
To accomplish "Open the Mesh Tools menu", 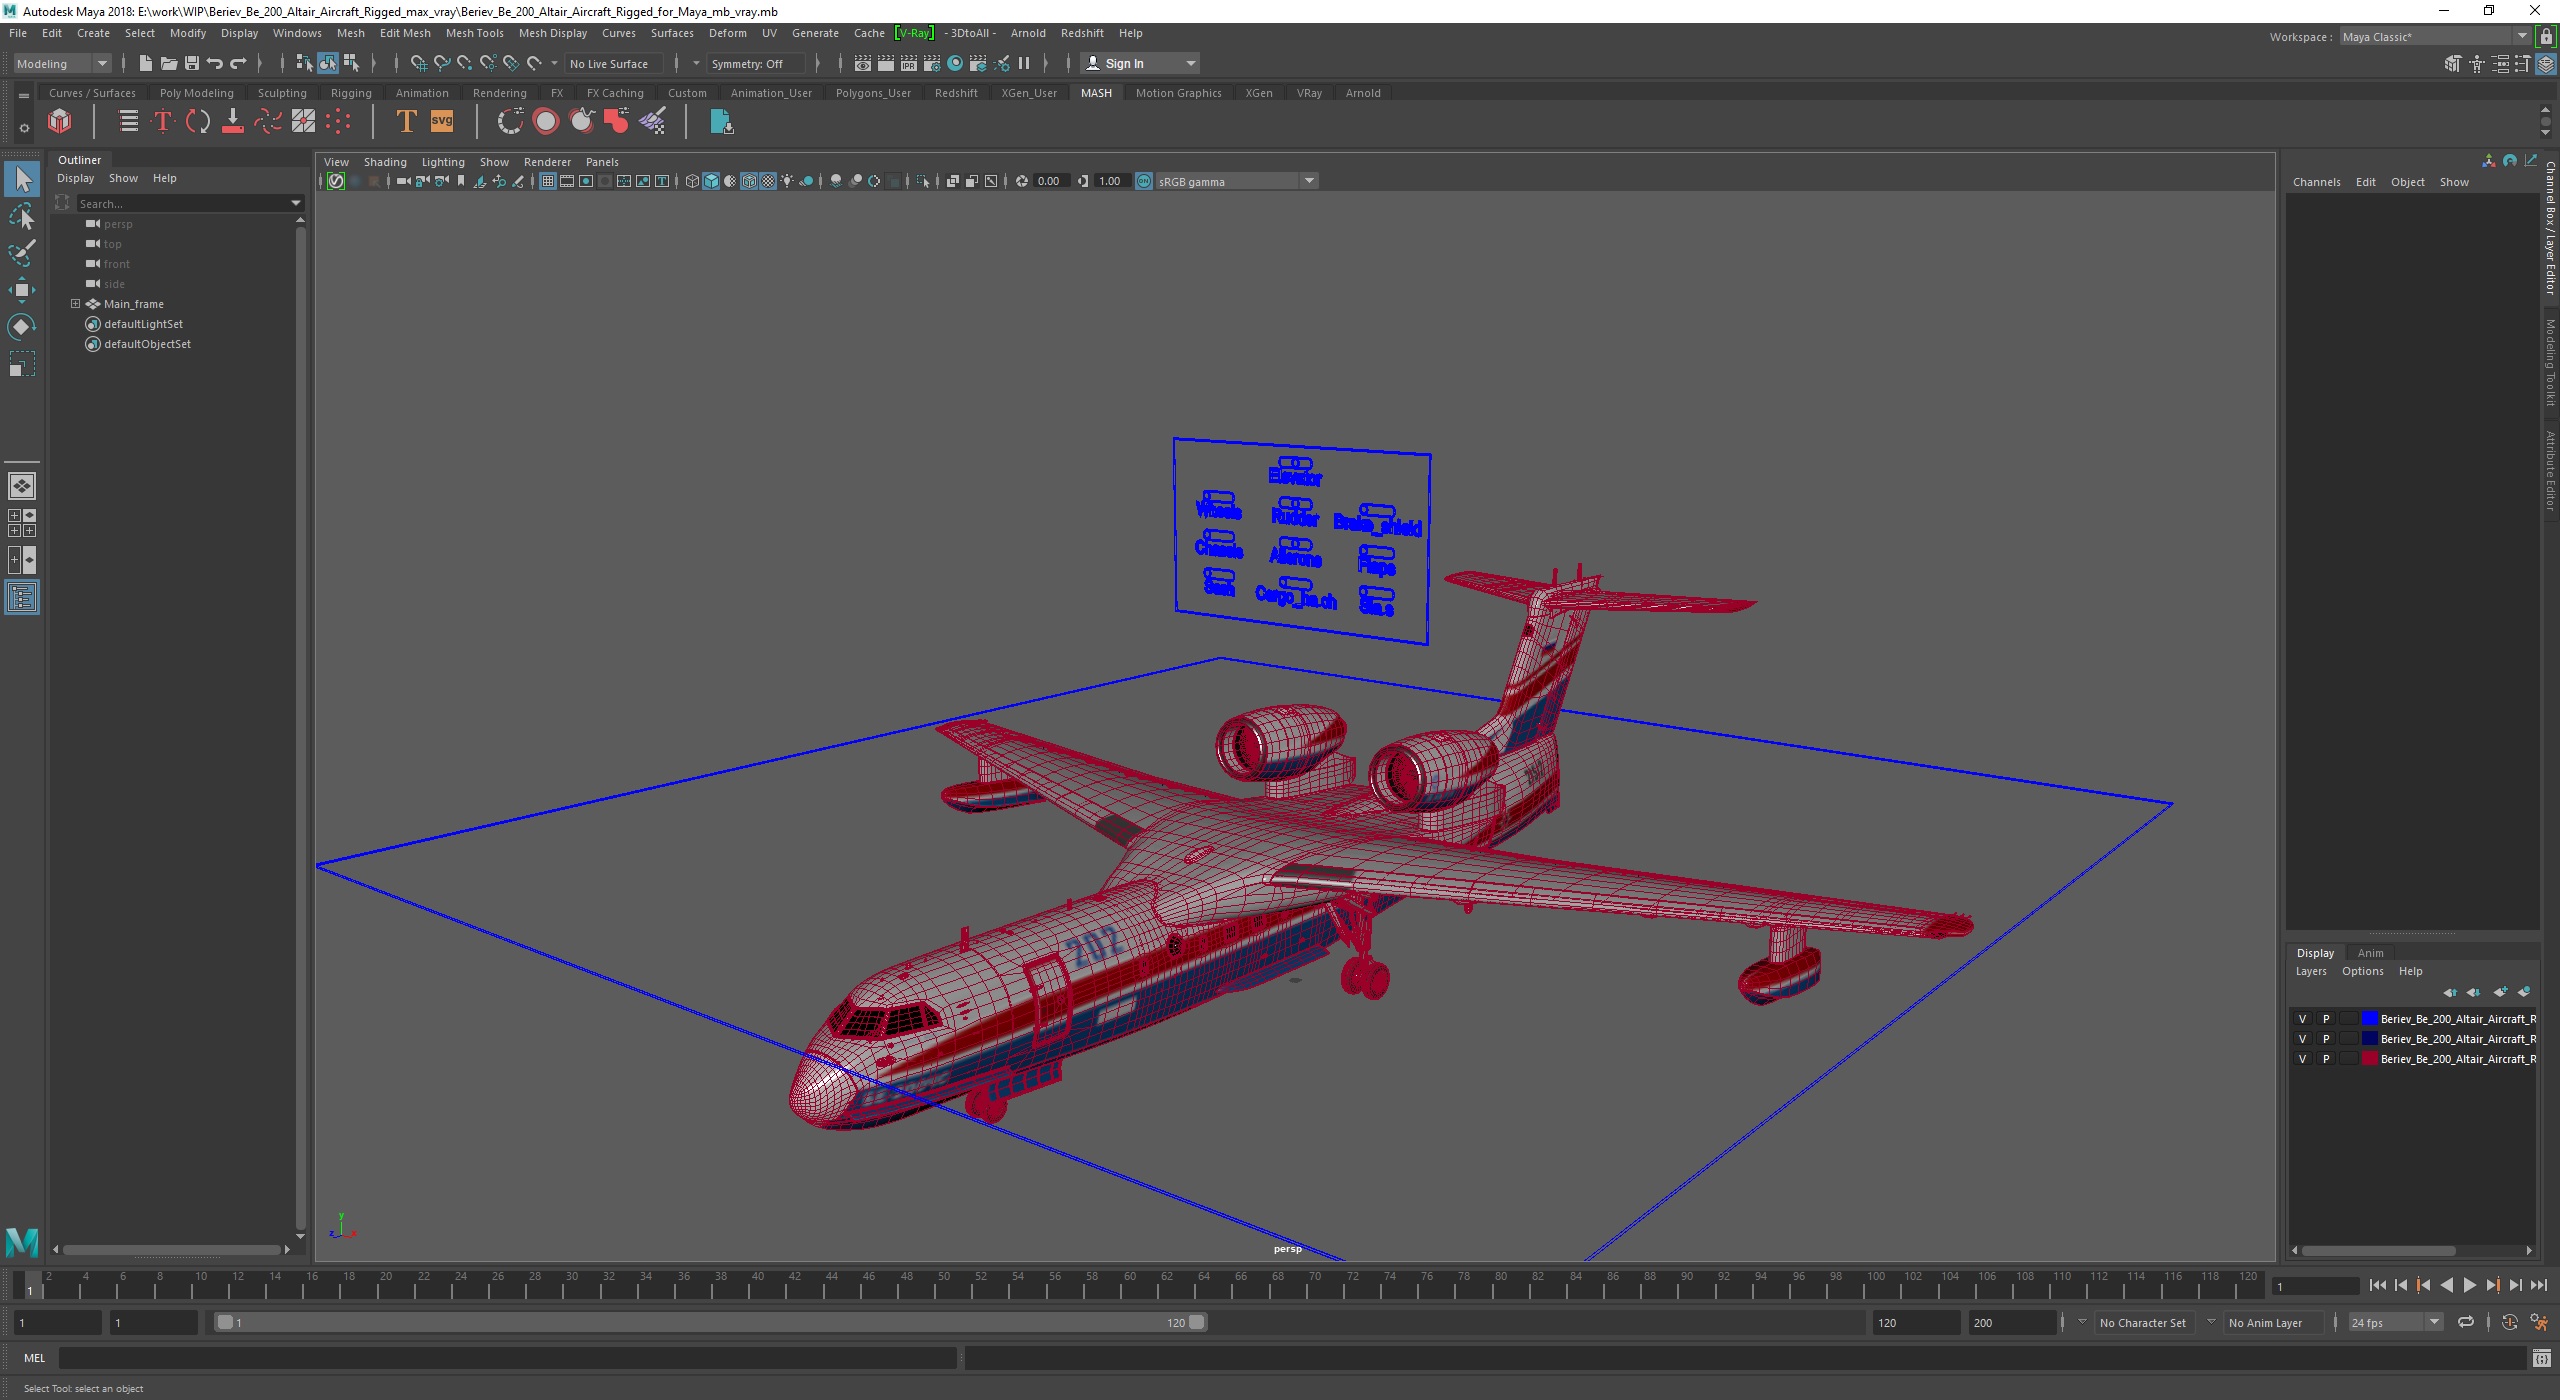I will point(474,33).
